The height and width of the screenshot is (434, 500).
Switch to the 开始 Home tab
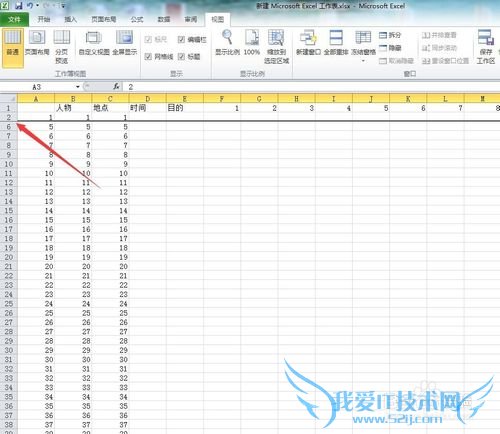pyautogui.click(x=44, y=19)
